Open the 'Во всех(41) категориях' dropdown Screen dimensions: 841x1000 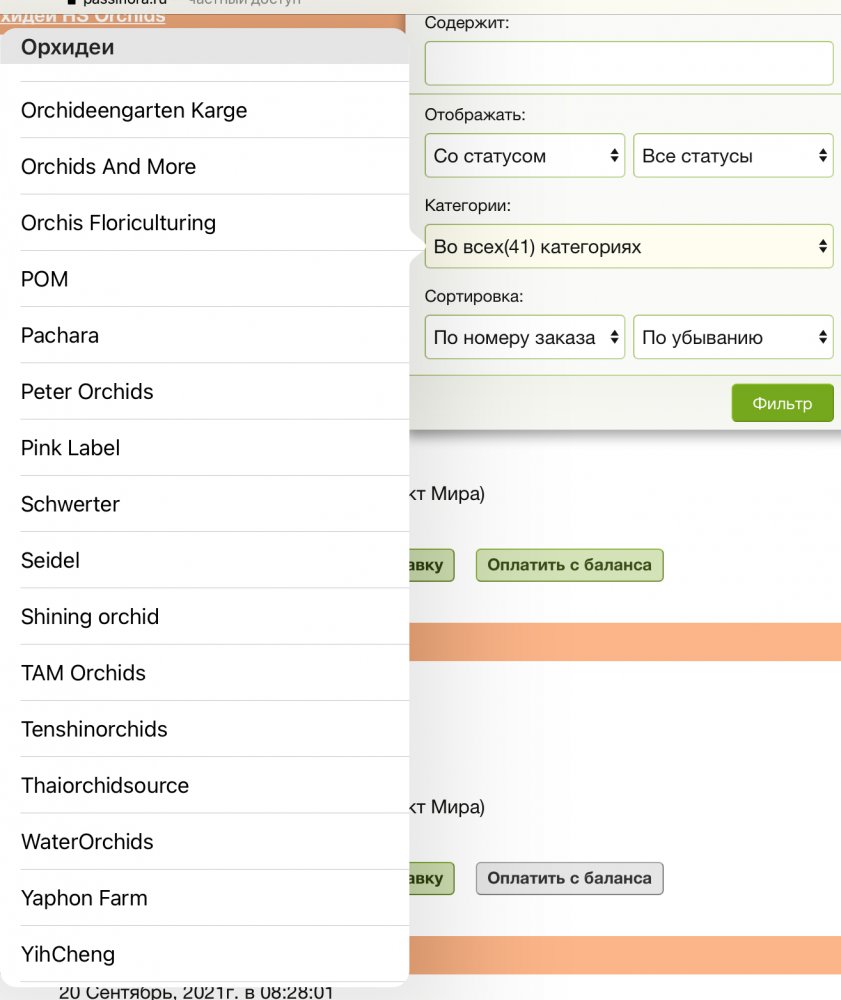[x=628, y=246]
